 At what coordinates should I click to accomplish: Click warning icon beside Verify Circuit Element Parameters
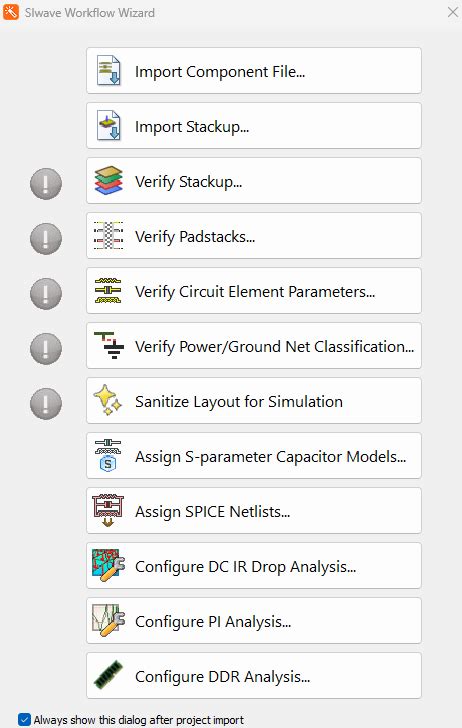pyautogui.click(x=46, y=293)
